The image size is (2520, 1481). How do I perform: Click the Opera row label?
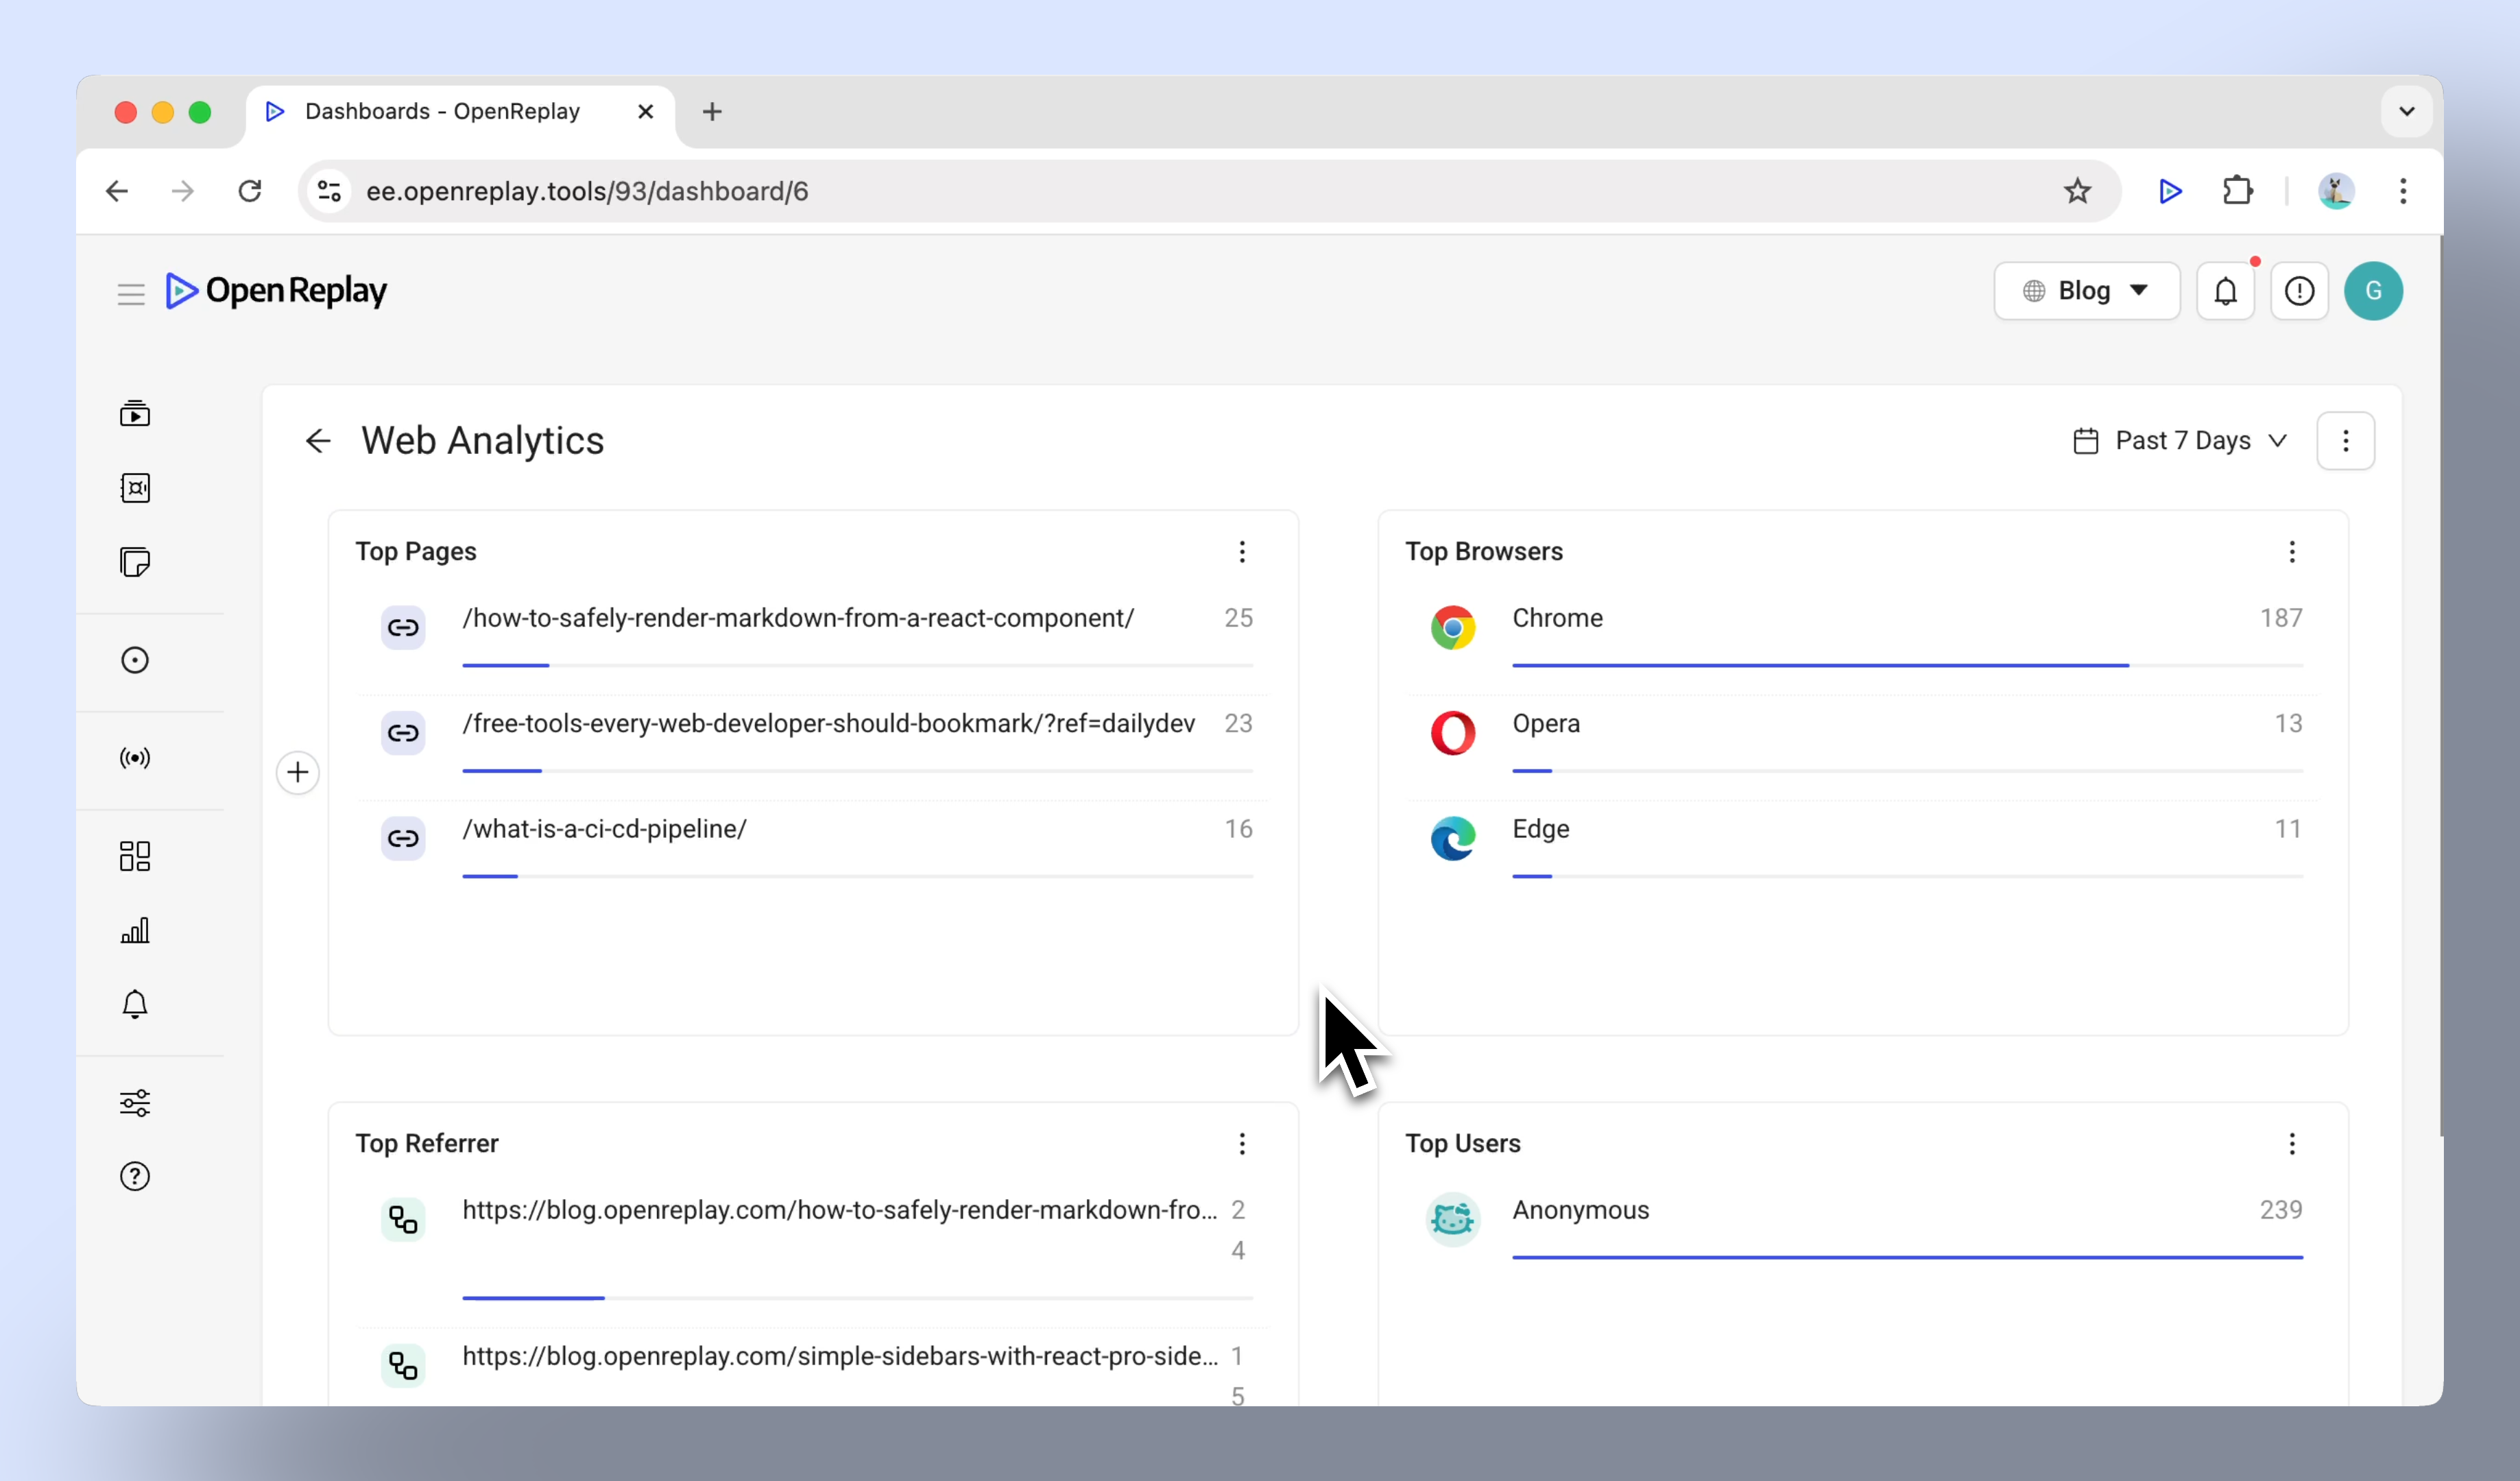1546,723
